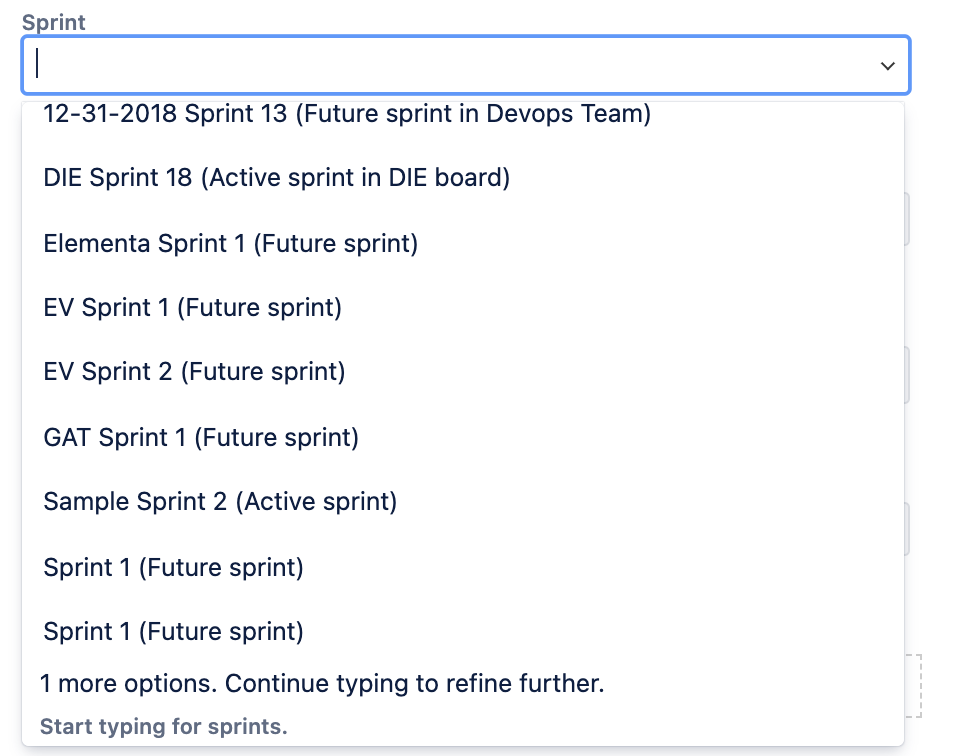
Task: Click the Sprint dropdown chevron arrow
Action: pyautogui.click(x=887, y=66)
